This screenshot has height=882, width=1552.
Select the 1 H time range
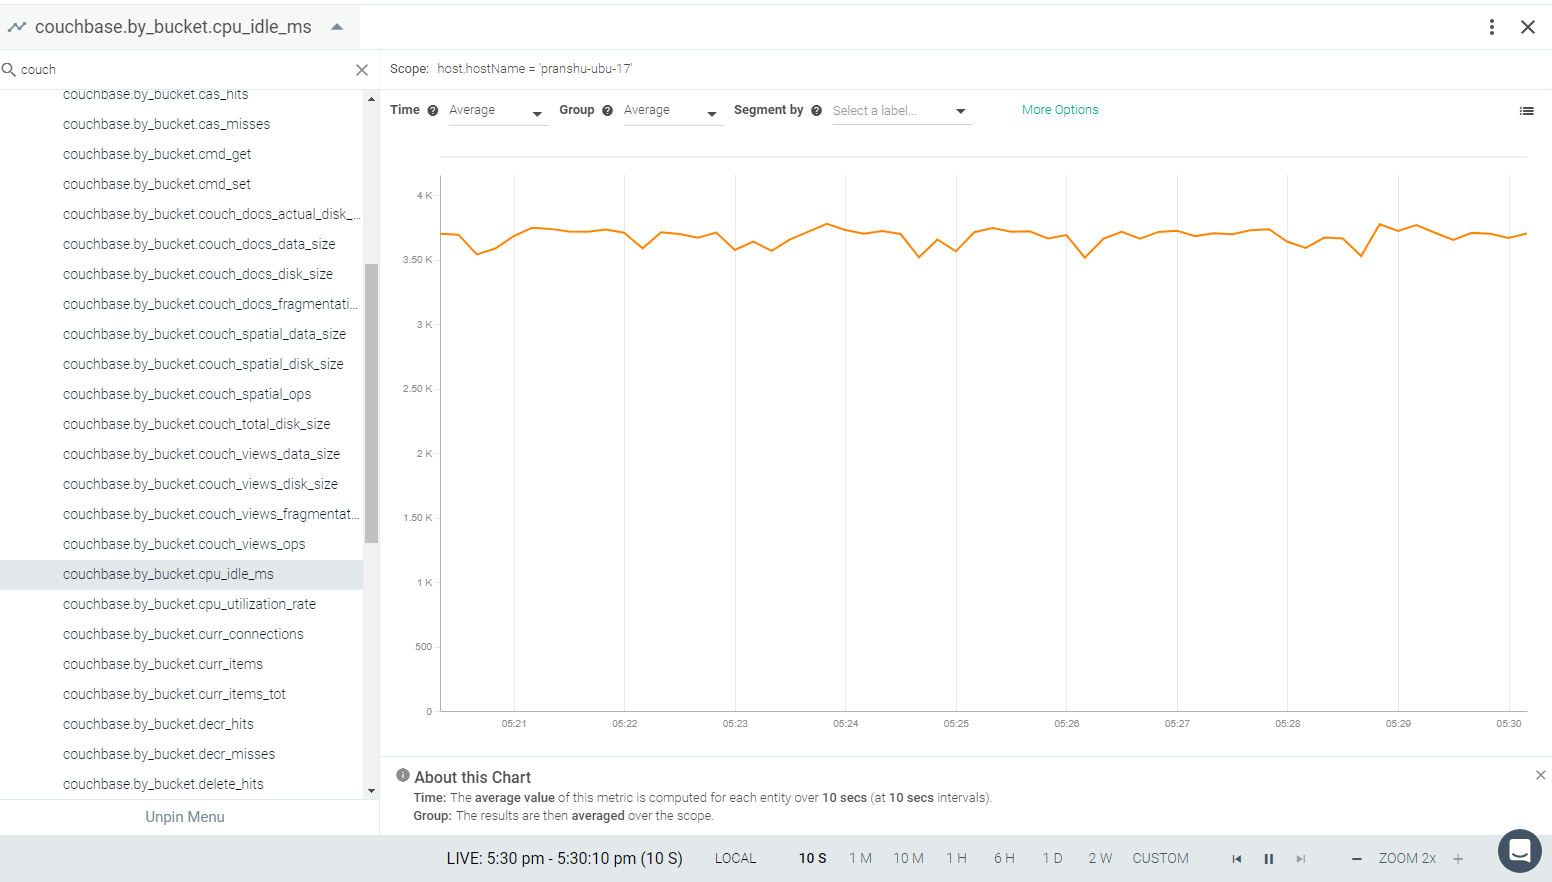click(956, 858)
